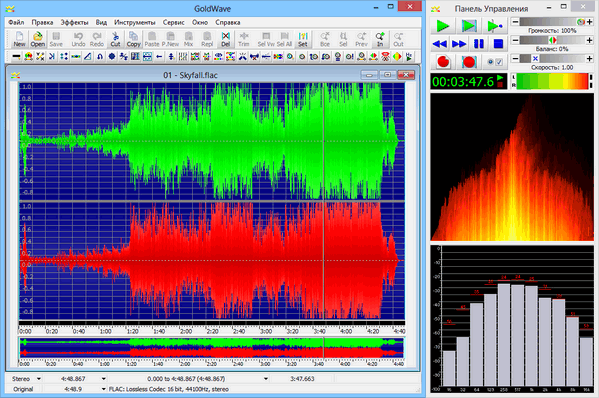Open the Инструменты menu

(134, 23)
